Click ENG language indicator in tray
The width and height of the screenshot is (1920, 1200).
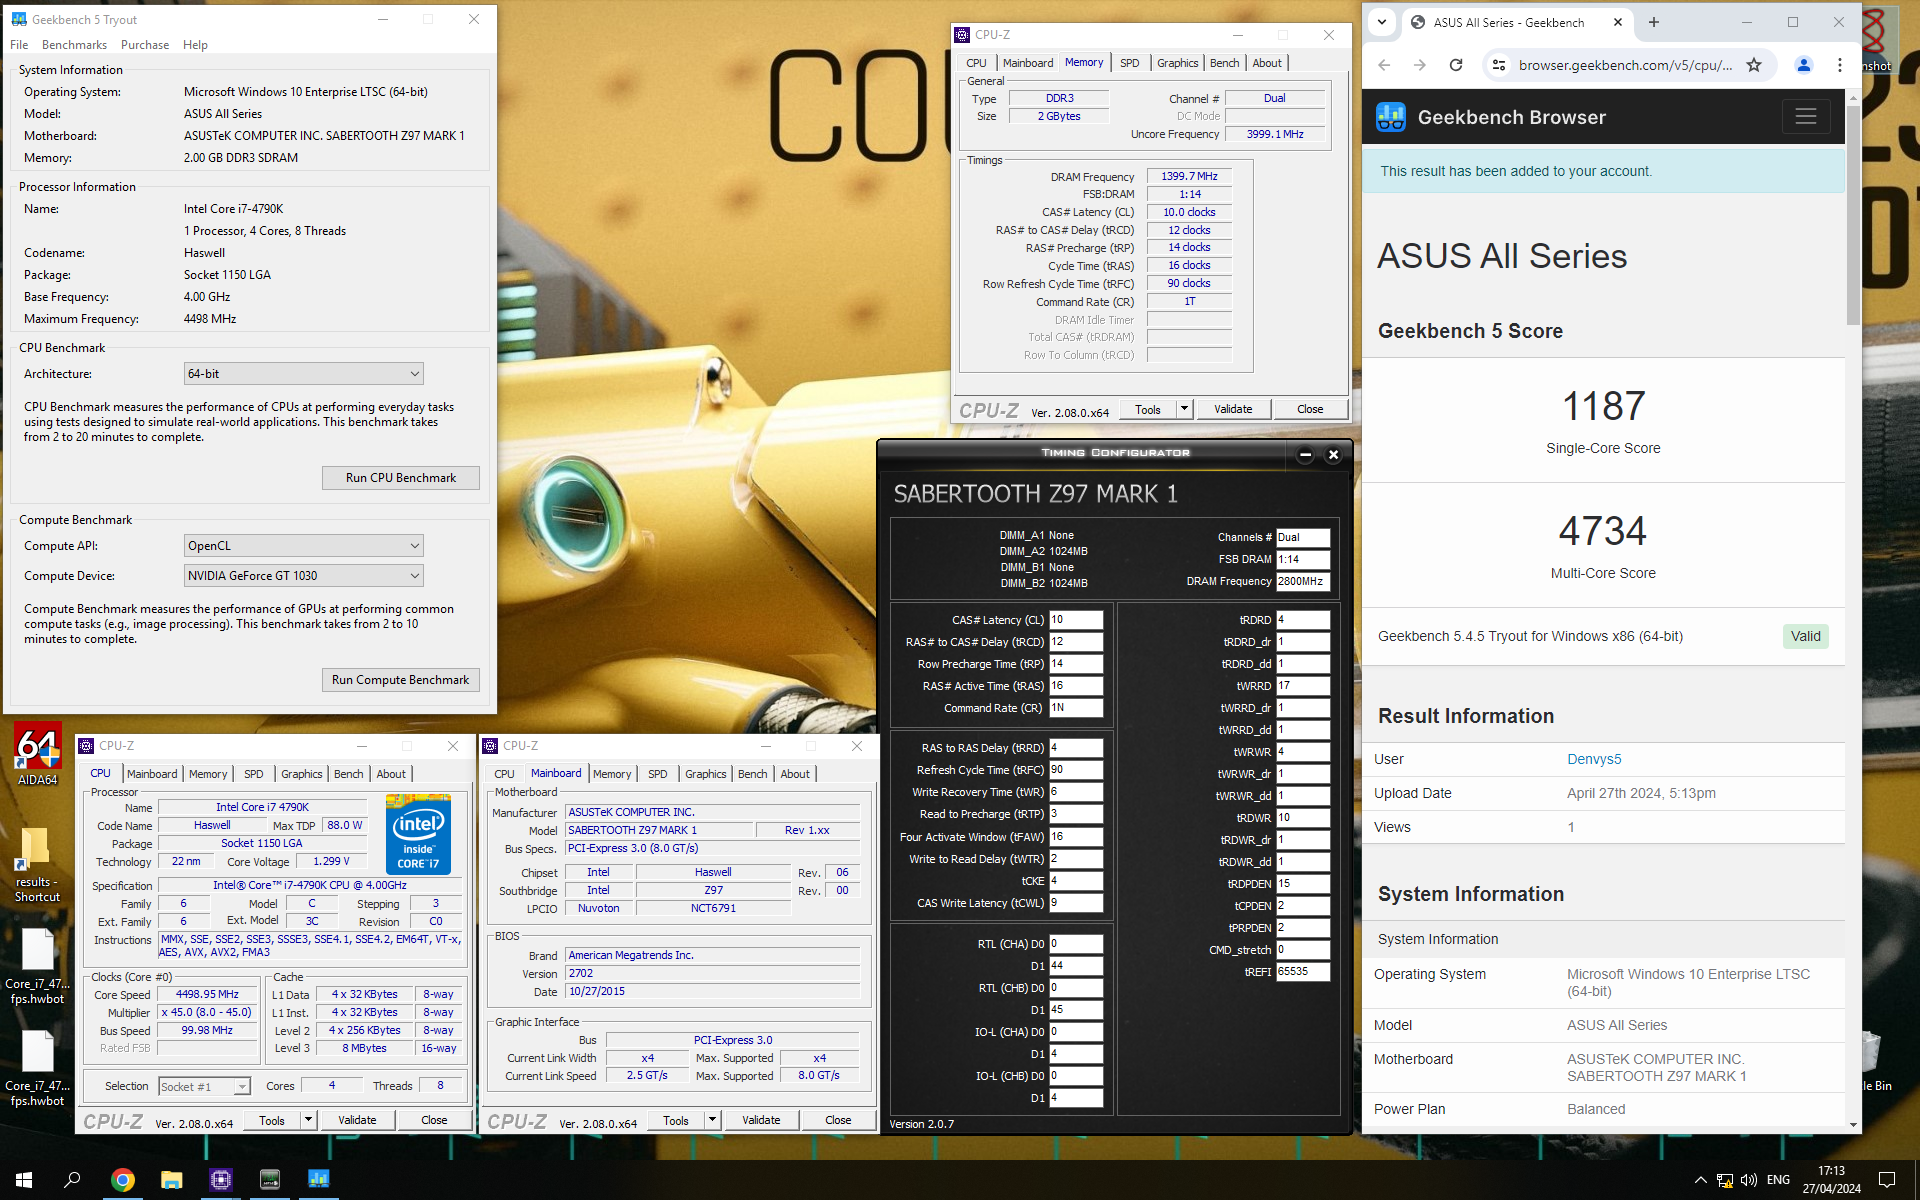pyautogui.click(x=1778, y=1180)
